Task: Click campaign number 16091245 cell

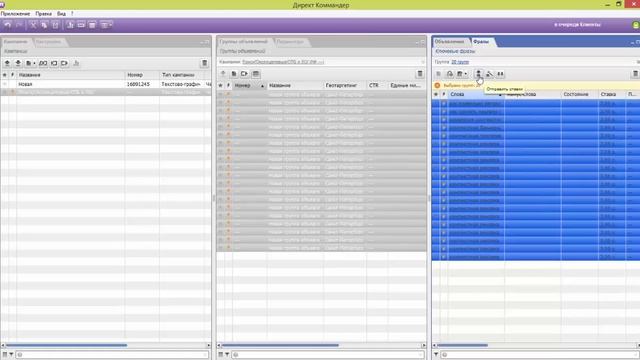Action: pyautogui.click(x=138, y=84)
